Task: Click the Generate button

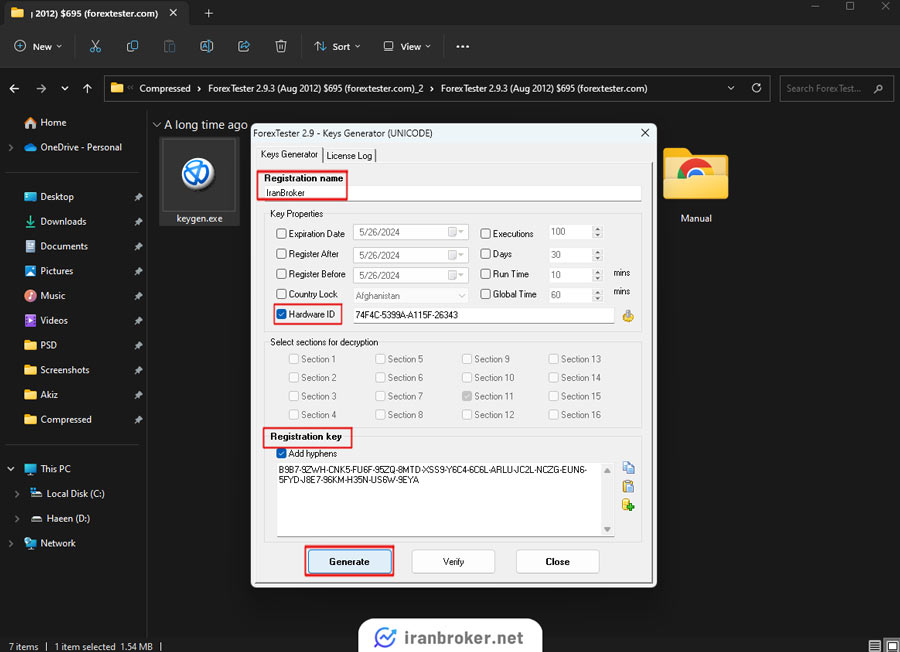Action: [x=350, y=561]
